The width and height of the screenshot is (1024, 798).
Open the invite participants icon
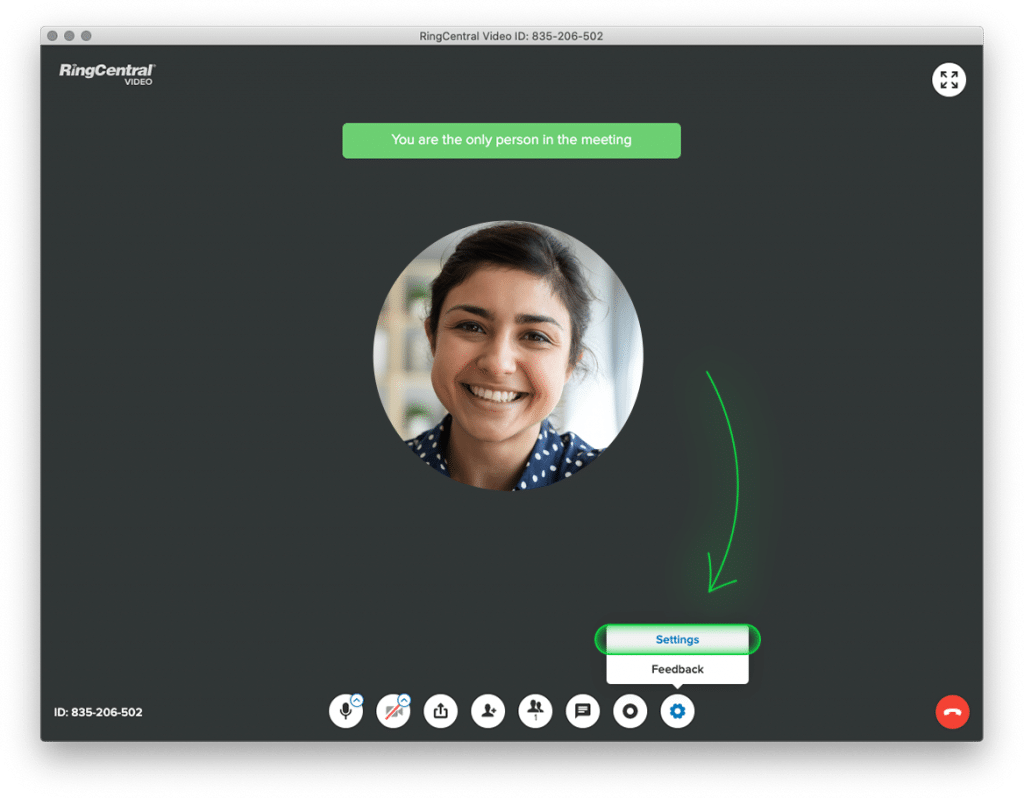[x=488, y=712]
